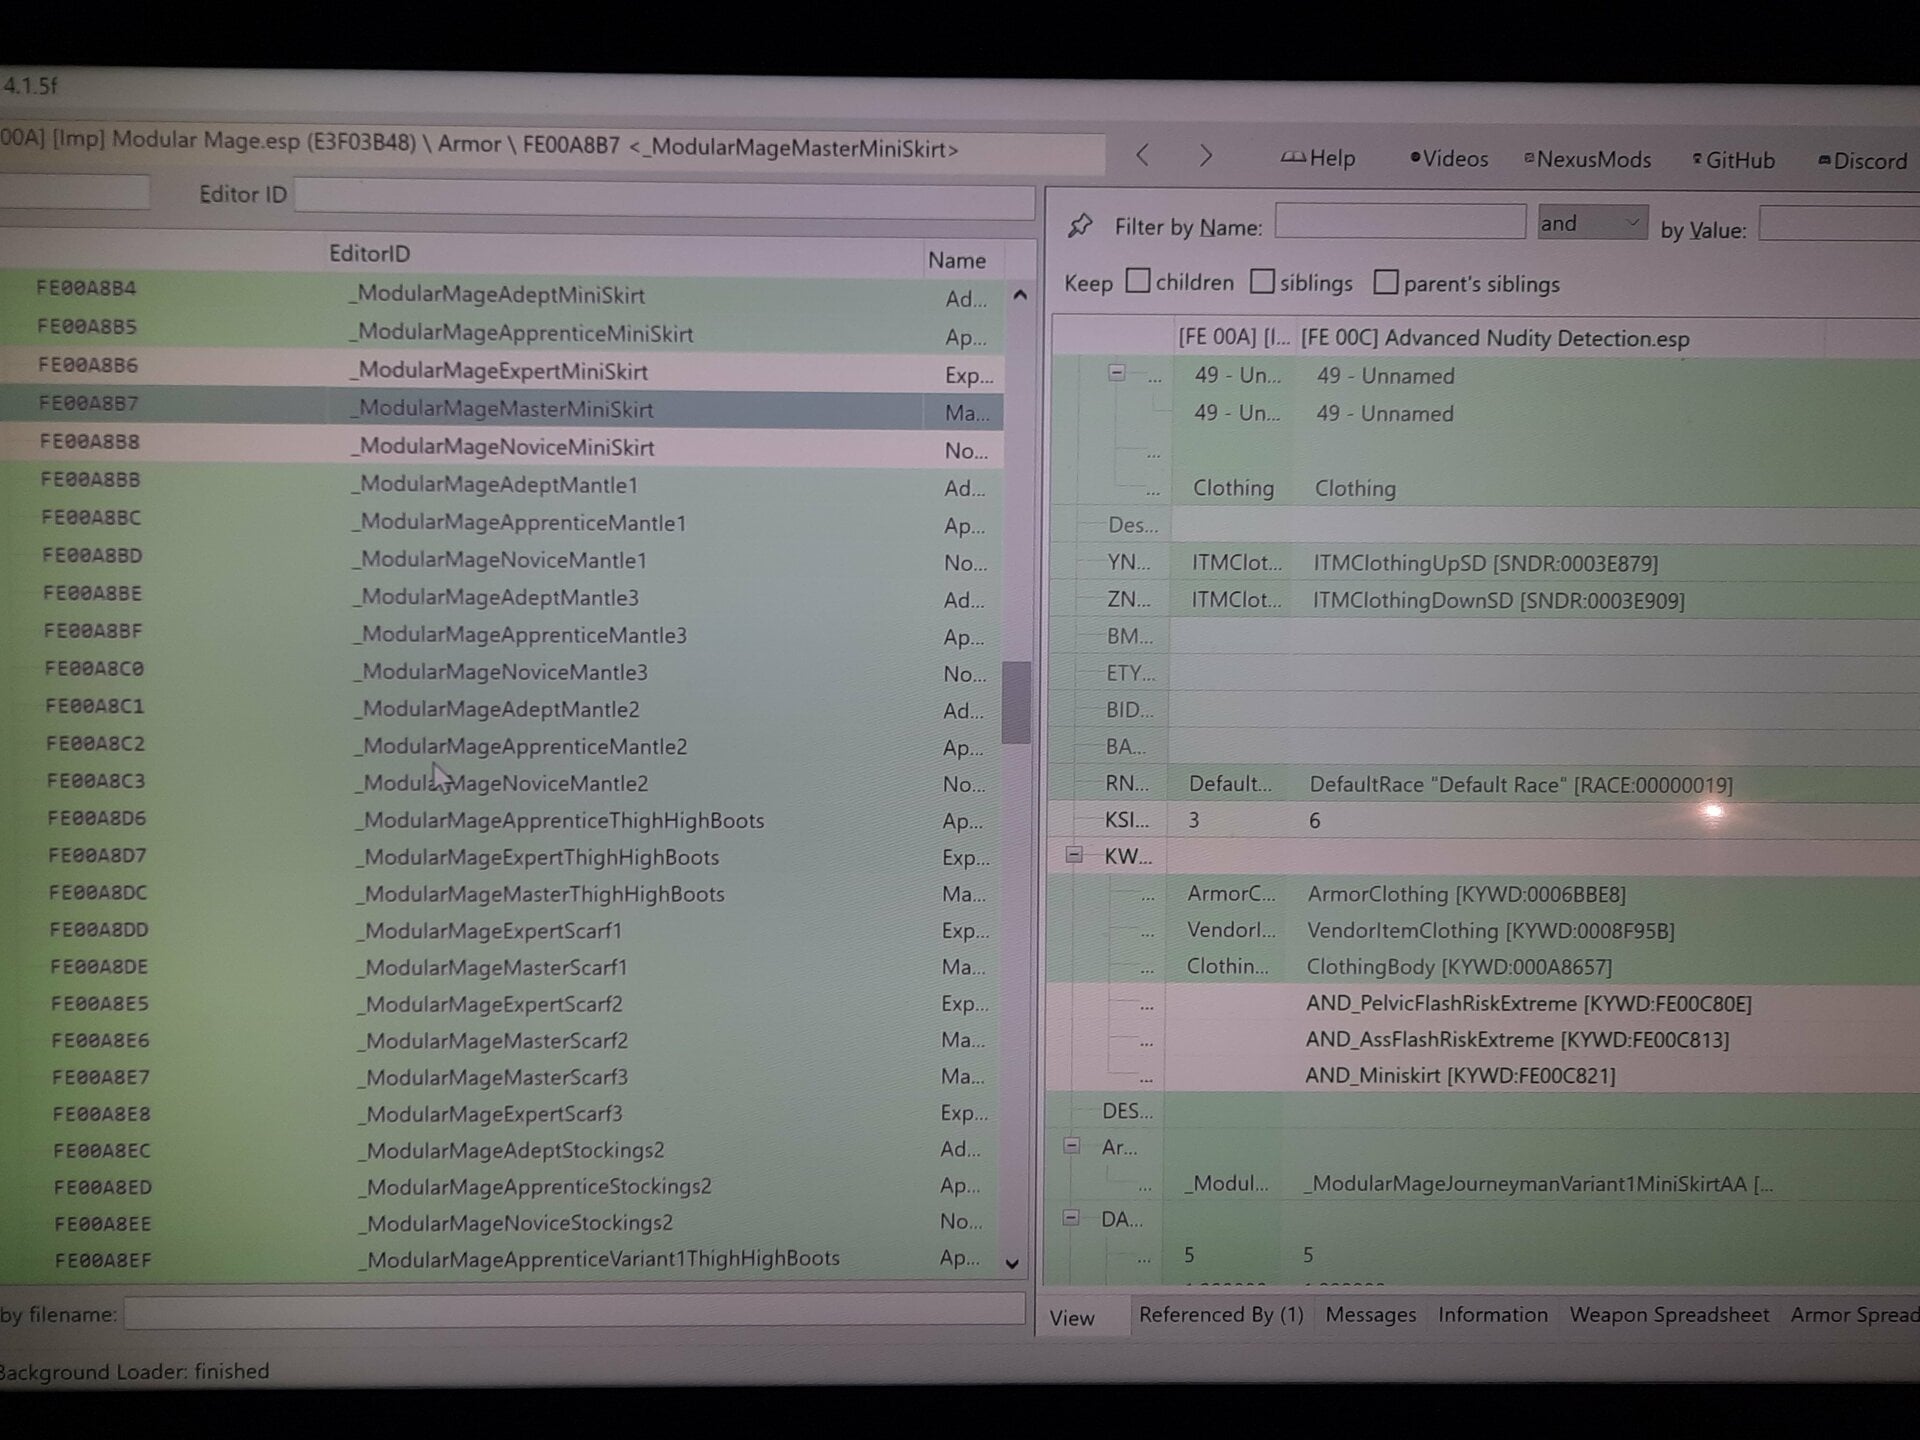Collapse the KW... keywords node

click(1074, 855)
